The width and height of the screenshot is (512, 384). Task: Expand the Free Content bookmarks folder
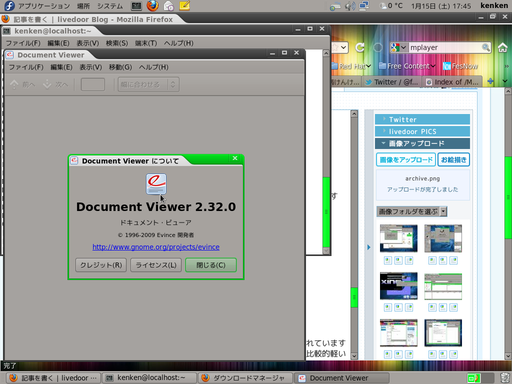407,66
